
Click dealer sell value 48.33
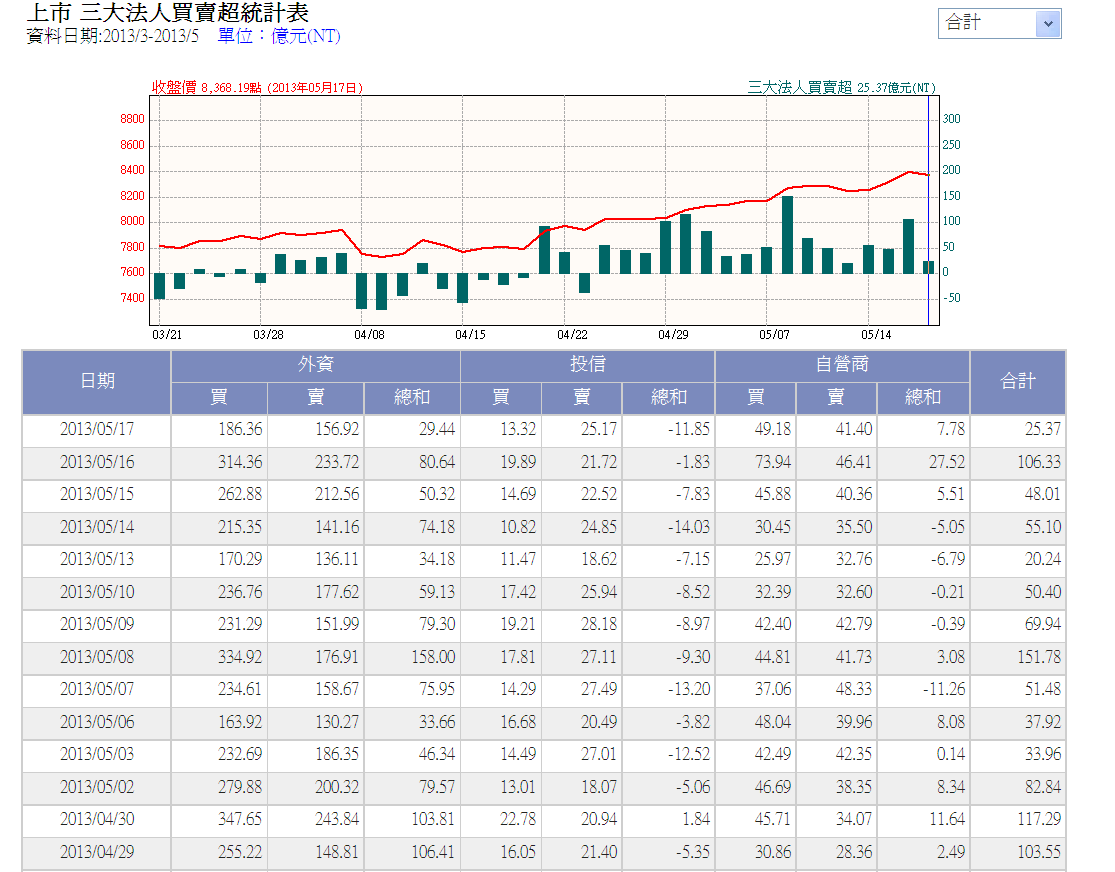pyautogui.click(x=853, y=688)
